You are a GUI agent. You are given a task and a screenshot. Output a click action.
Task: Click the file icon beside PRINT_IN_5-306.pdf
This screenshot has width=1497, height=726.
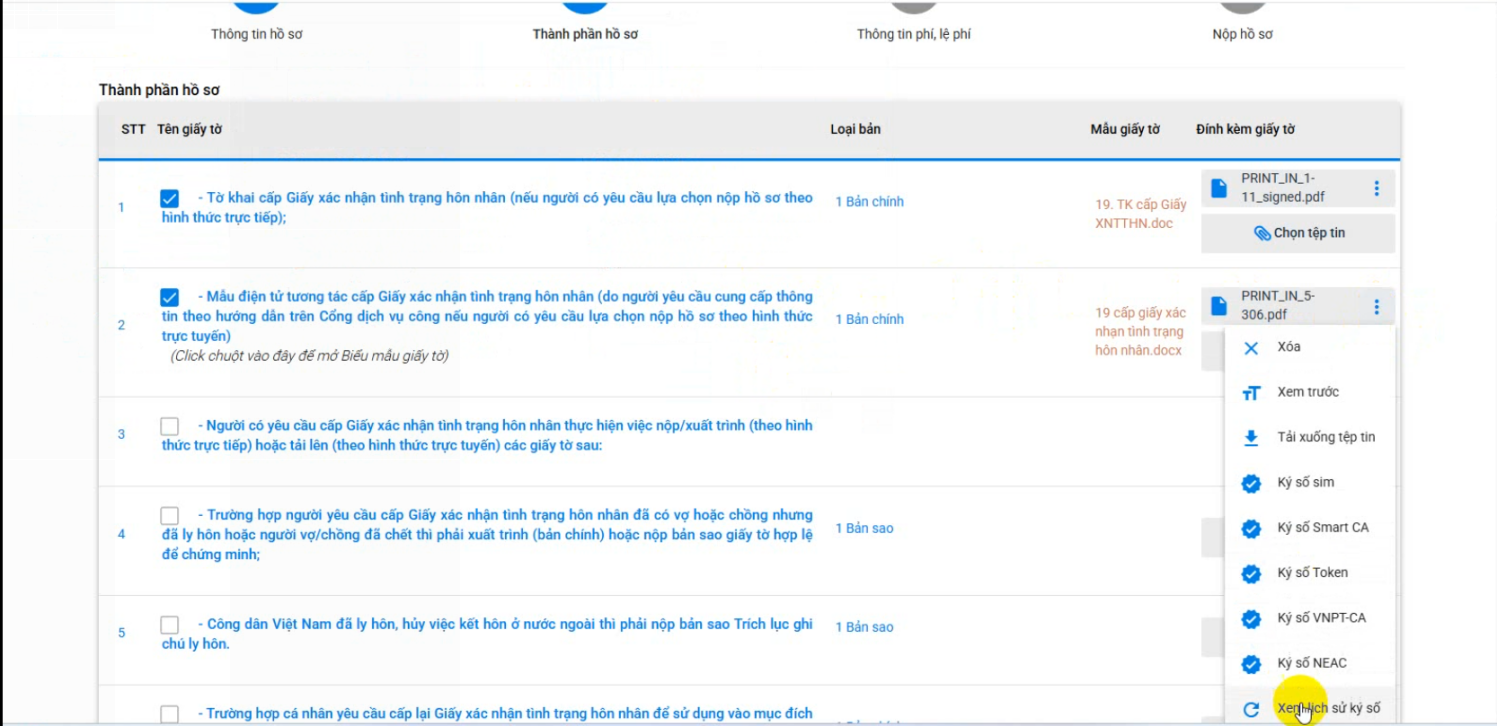click(x=1218, y=305)
